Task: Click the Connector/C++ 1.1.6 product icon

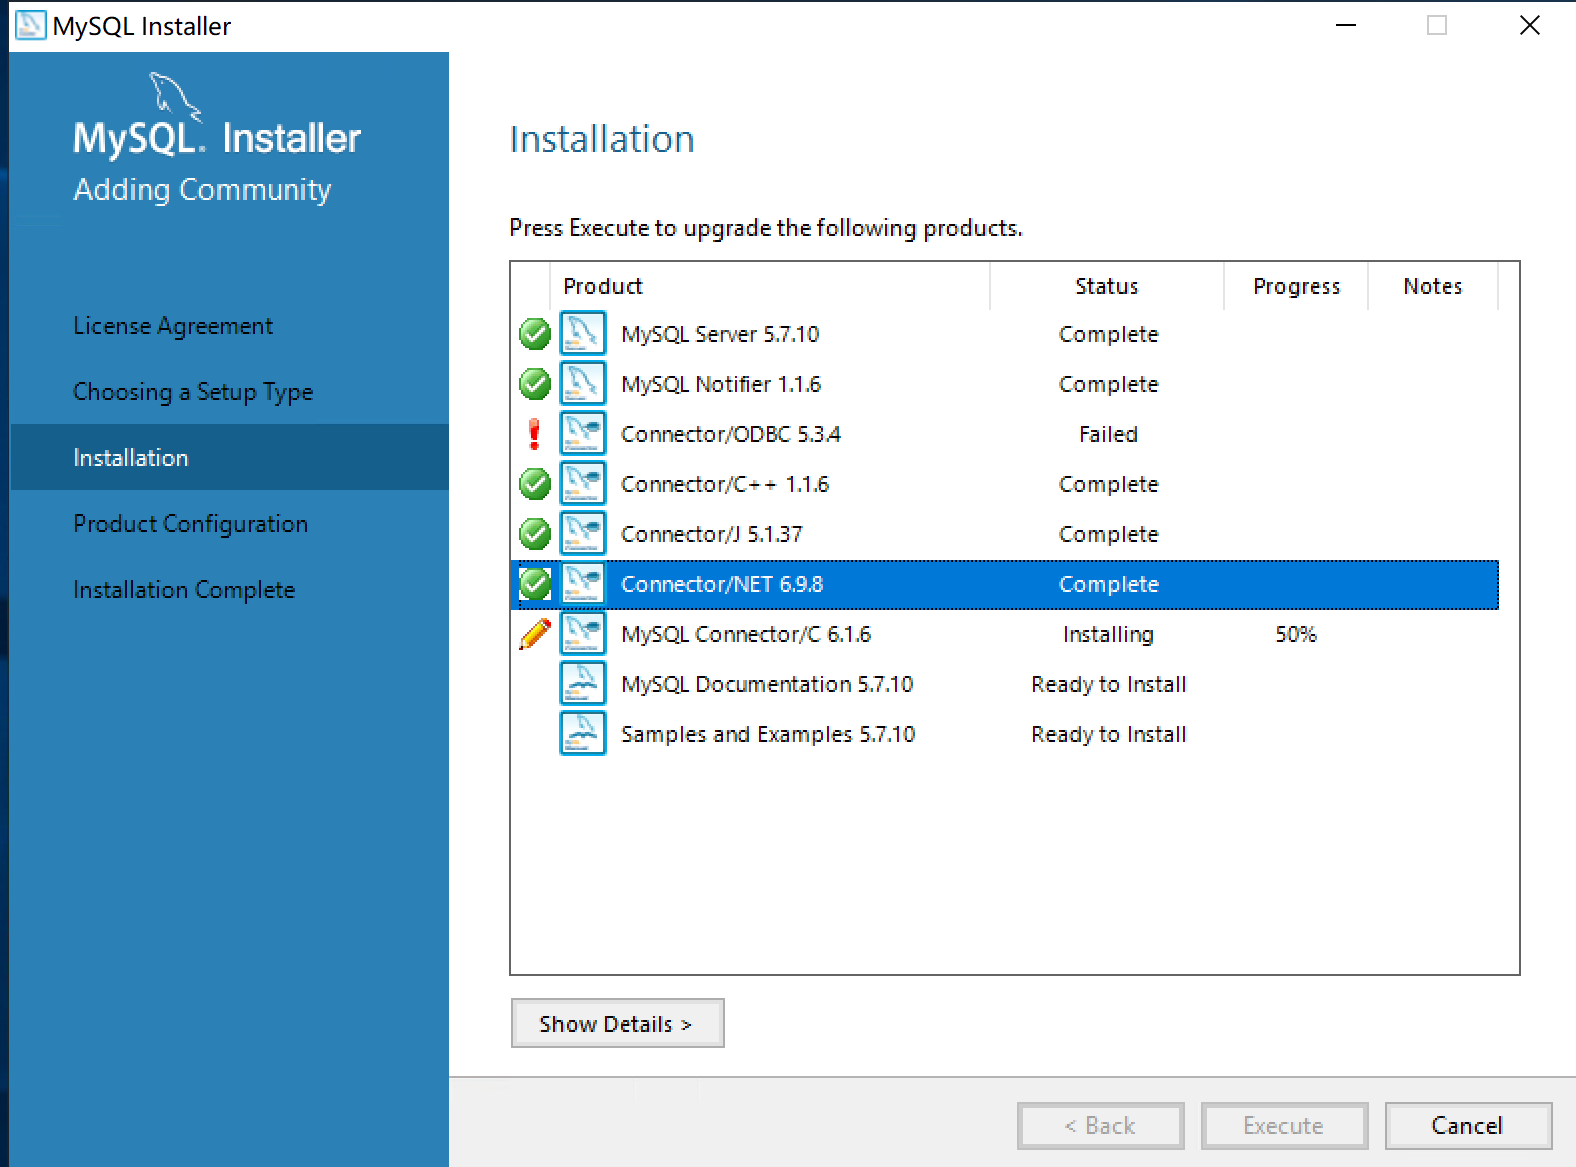Action: [x=583, y=484]
